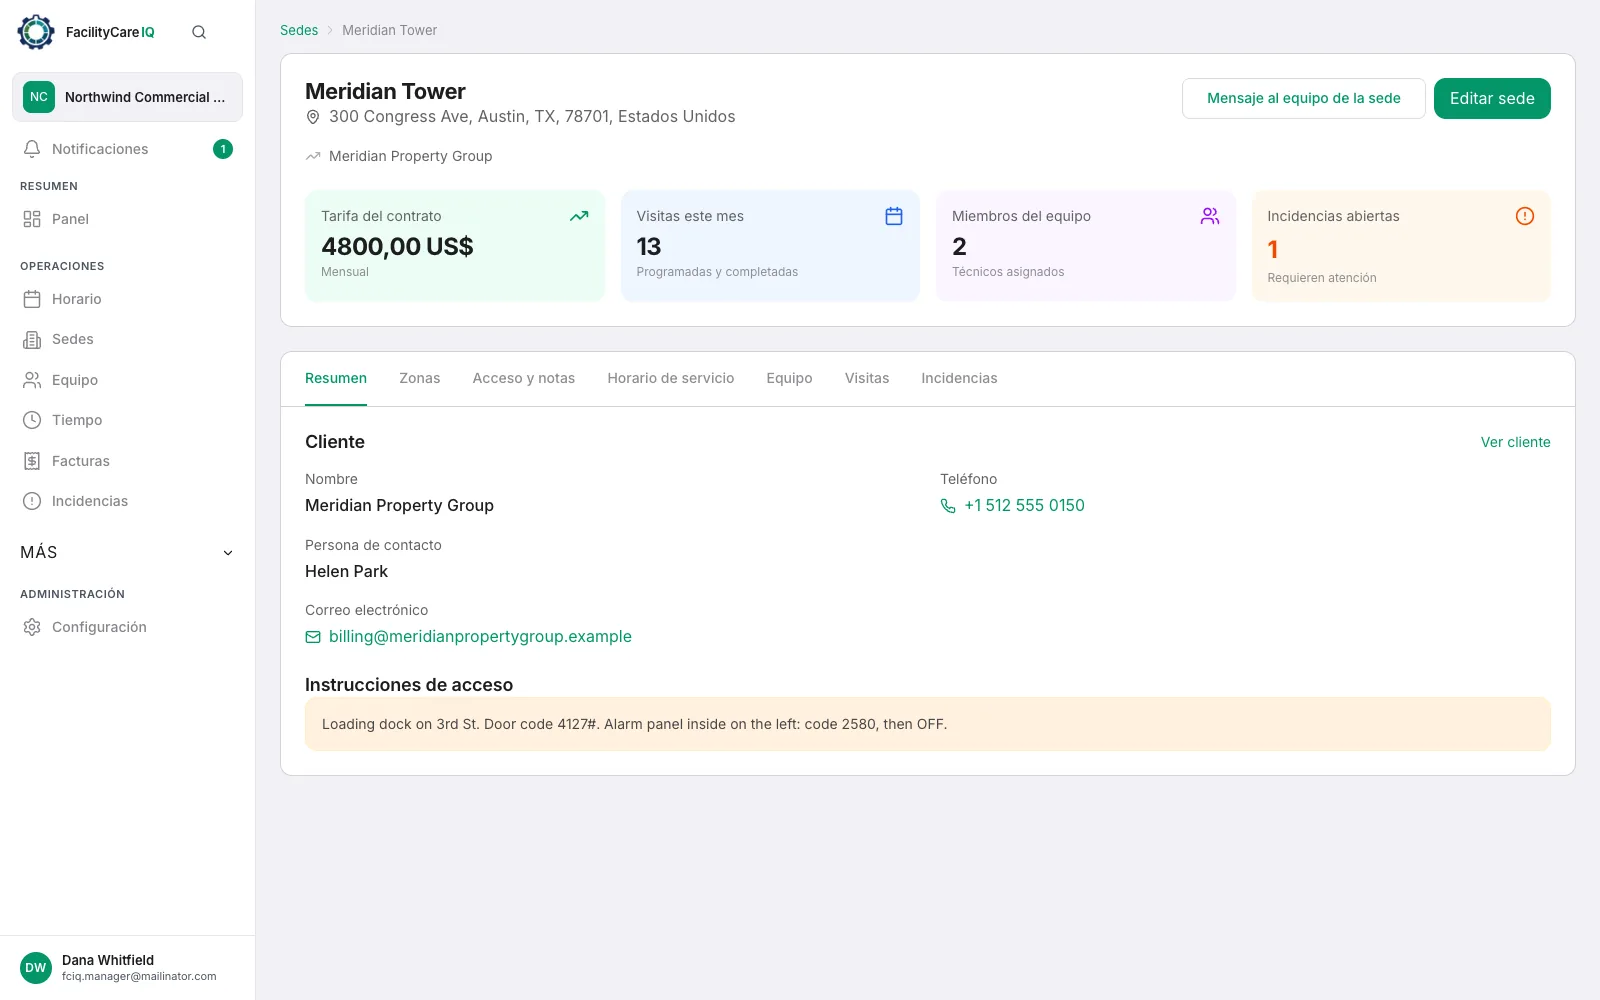Click the Sedes building icon

point(32,340)
